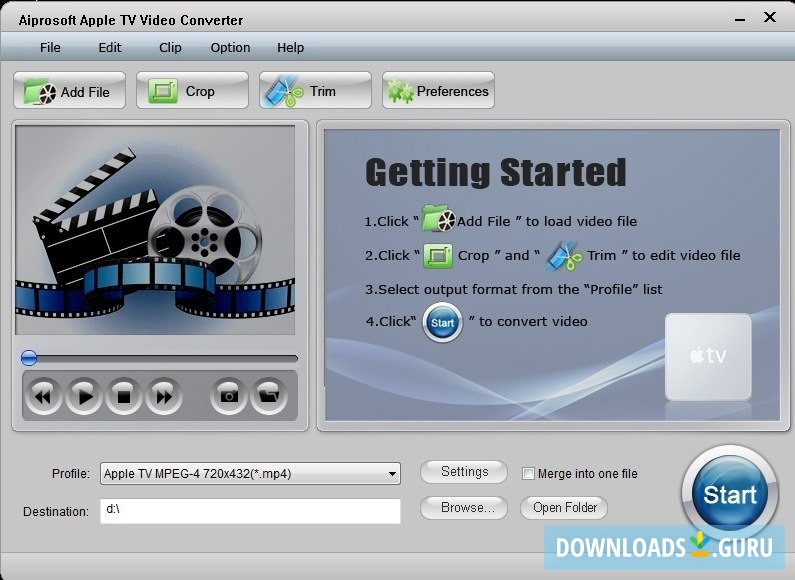Click the Add File toolbar button
Screen dimensions: 795x580
[69, 91]
